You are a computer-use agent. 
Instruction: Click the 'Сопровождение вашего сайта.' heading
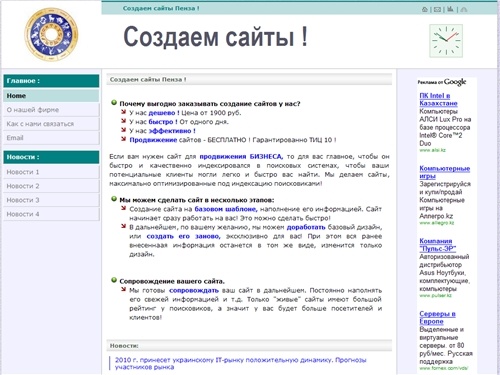pos(172,281)
